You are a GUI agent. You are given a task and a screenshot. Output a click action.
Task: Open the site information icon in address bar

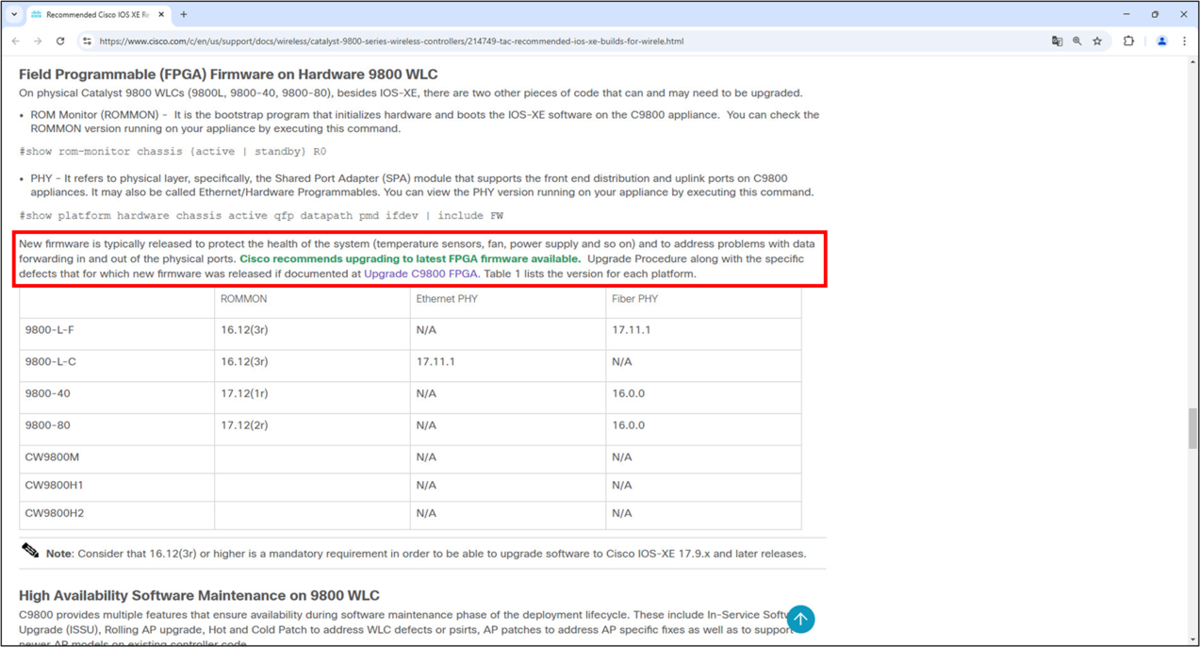click(87, 41)
